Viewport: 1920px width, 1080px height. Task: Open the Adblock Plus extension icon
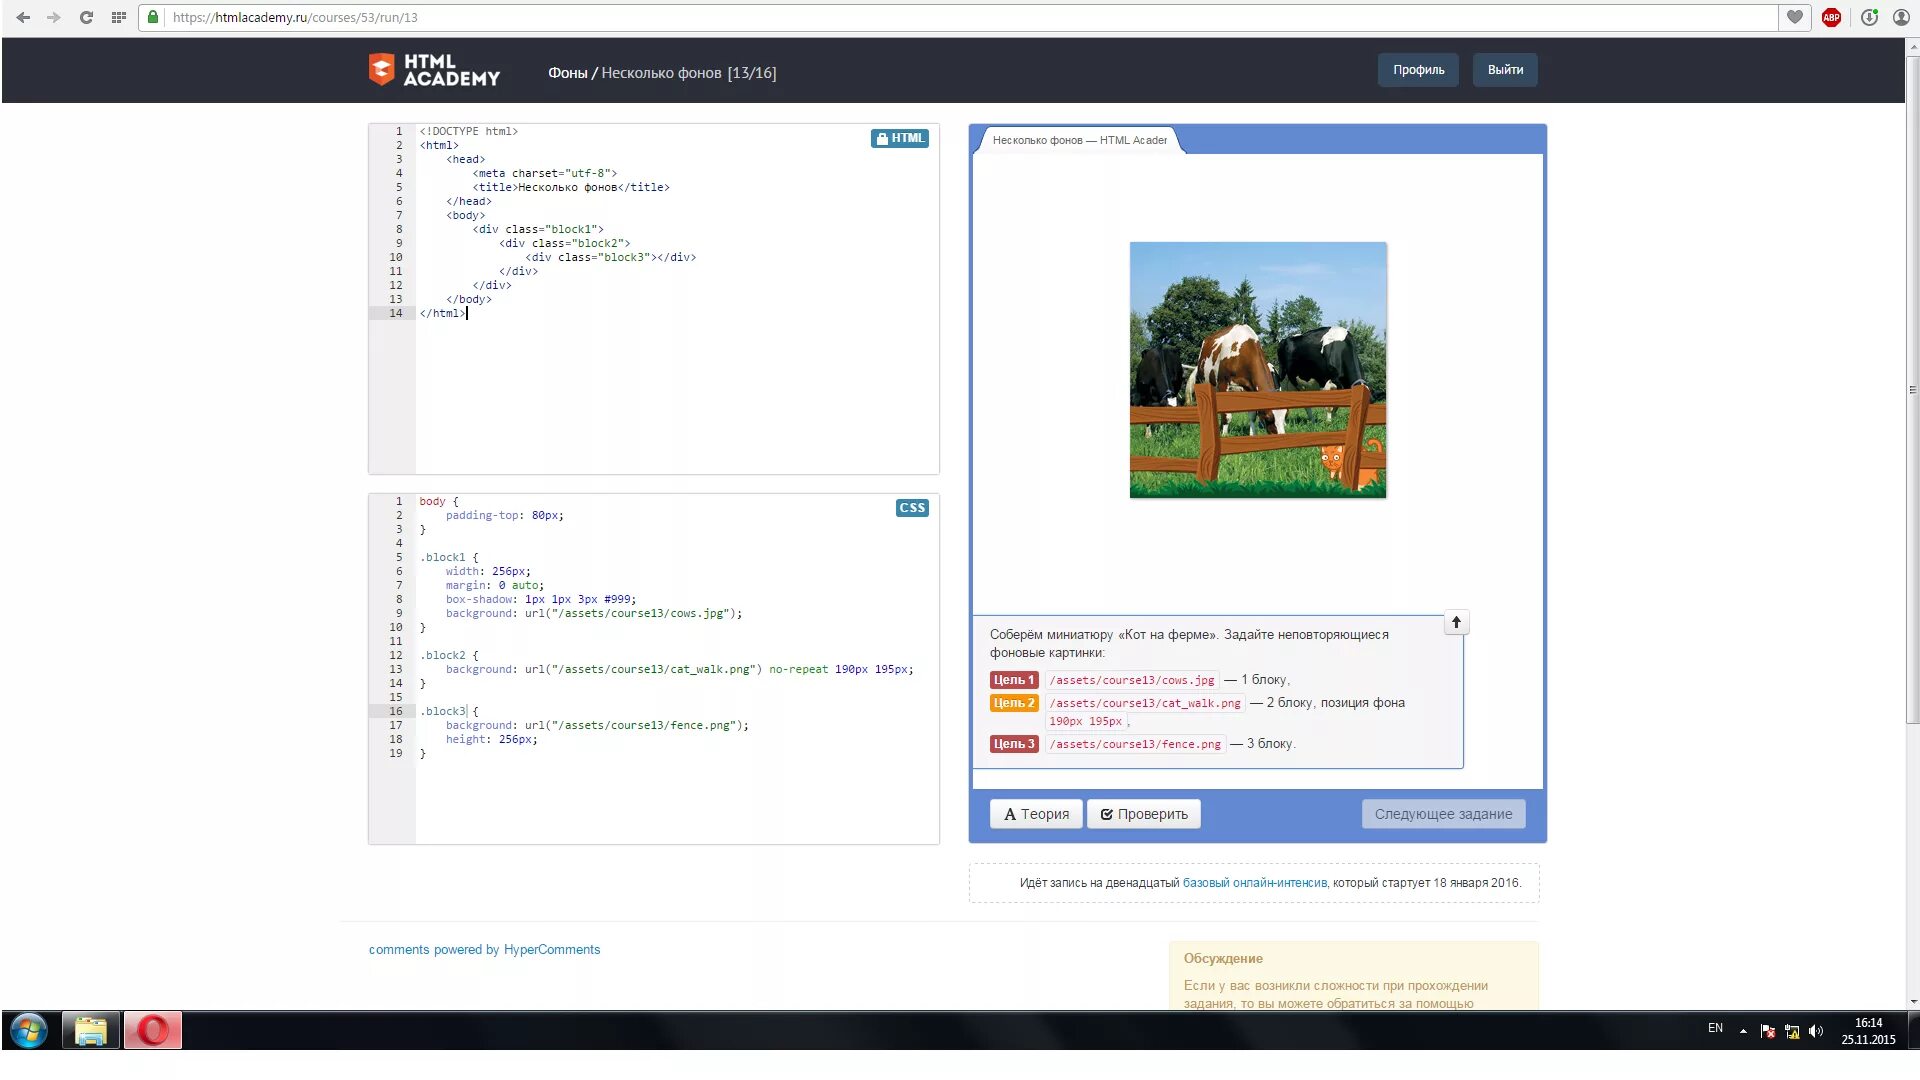coord(1831,17)
